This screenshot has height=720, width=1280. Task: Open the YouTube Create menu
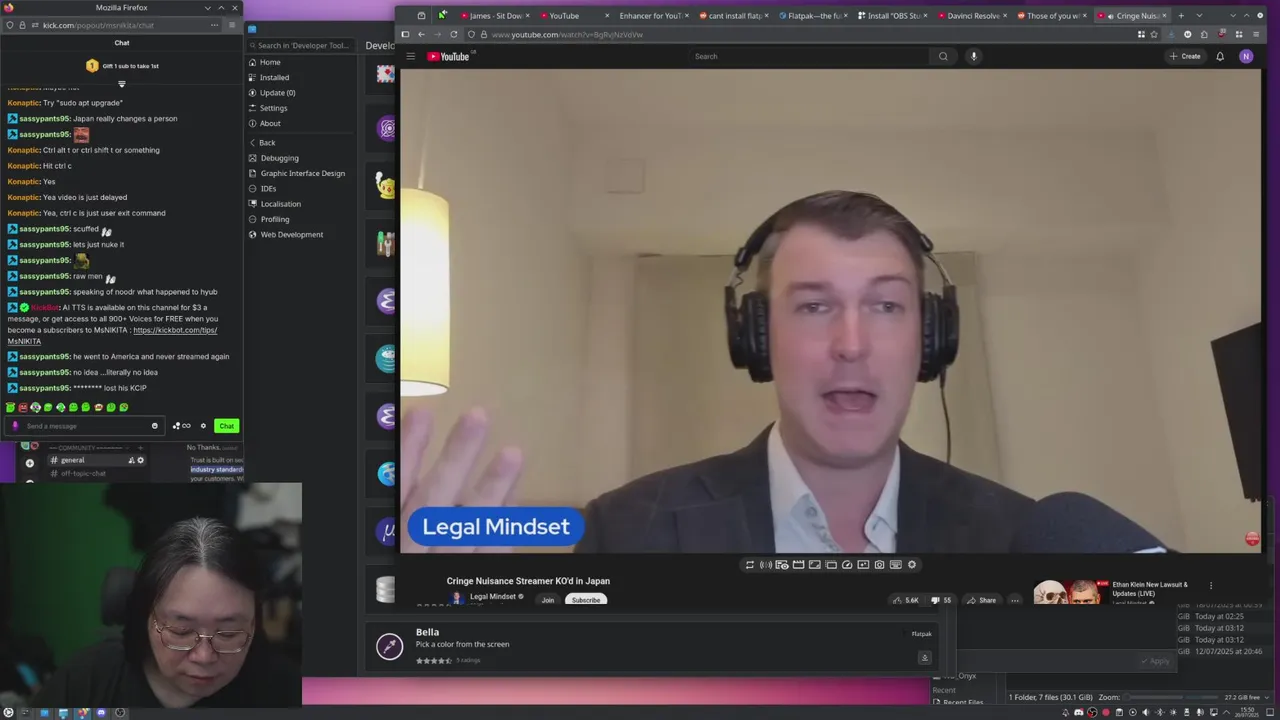pos(1185,56)
